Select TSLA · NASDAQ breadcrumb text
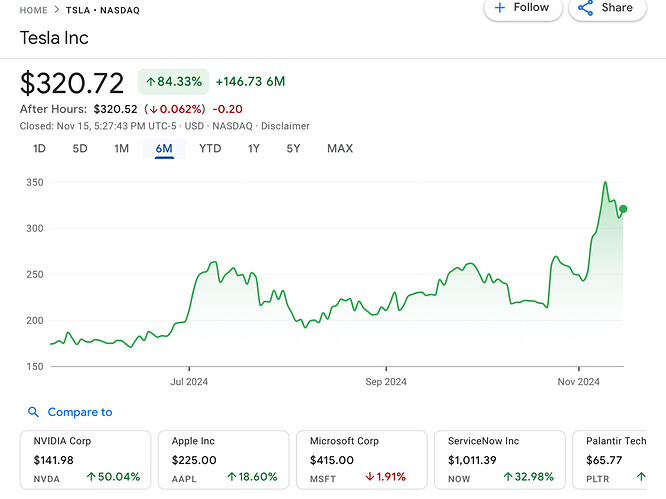This screenshot has width=666, height=499. 102,10
